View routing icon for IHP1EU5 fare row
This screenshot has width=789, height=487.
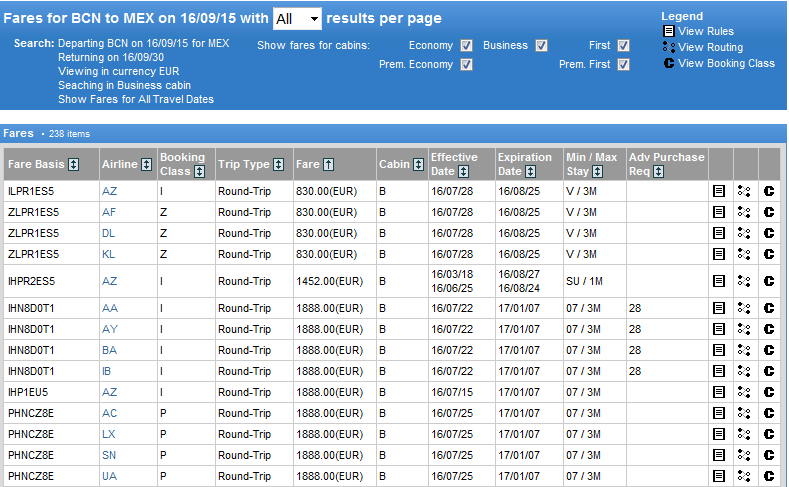pyautogui.click(x=743, y=392)
